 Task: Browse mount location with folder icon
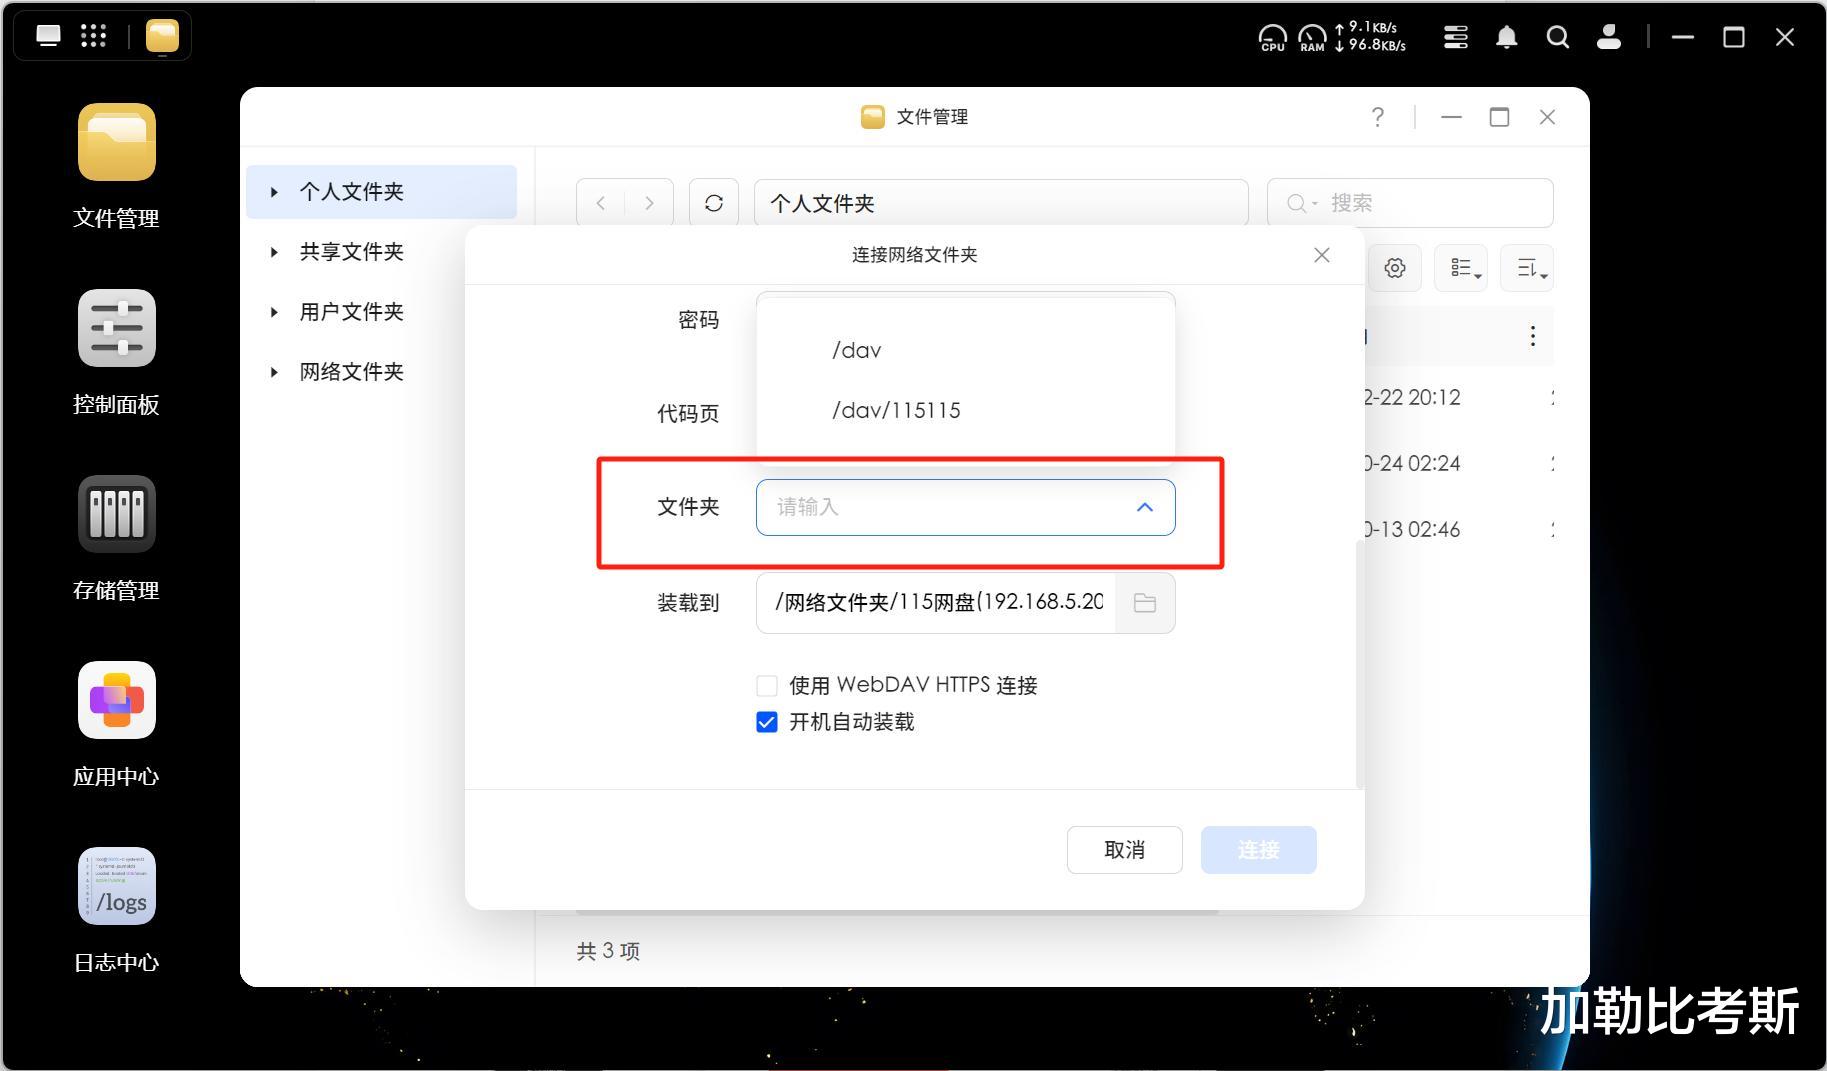point(1145,603)
